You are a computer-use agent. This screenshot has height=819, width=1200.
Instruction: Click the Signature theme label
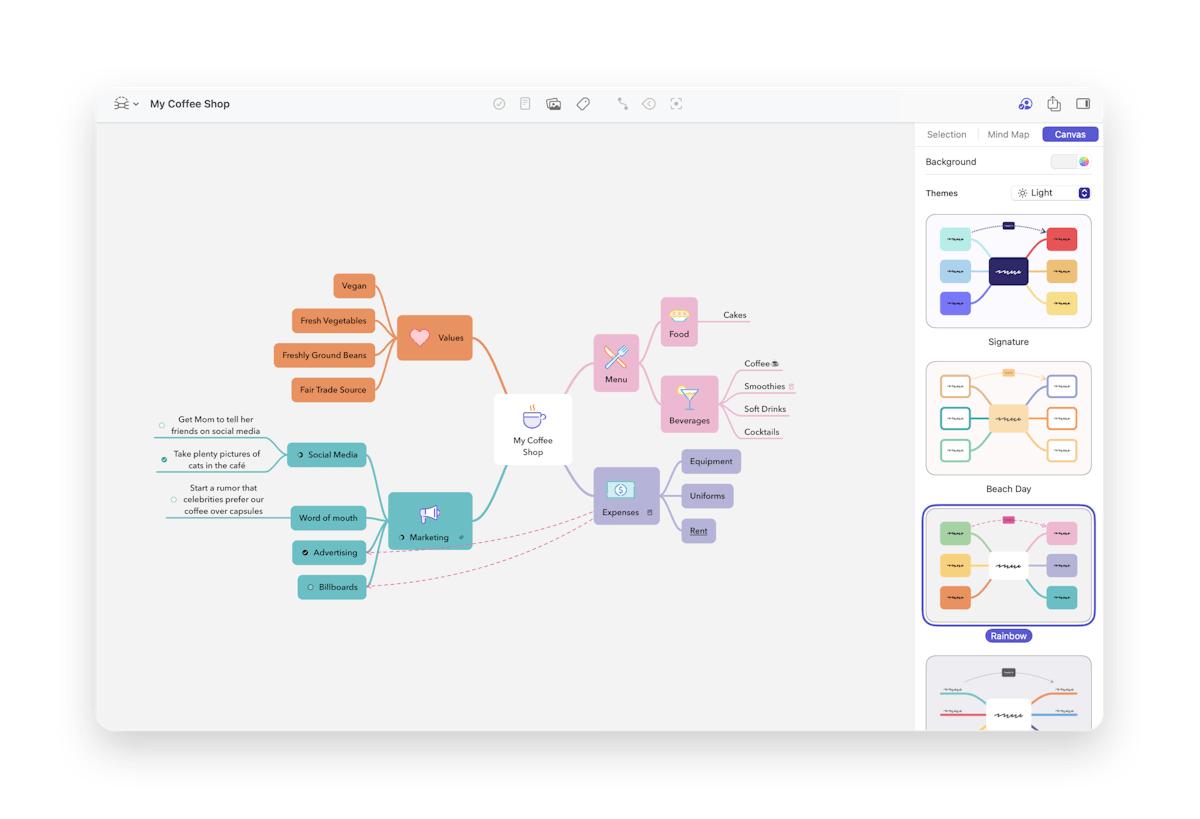click(x=1008, y=342)
